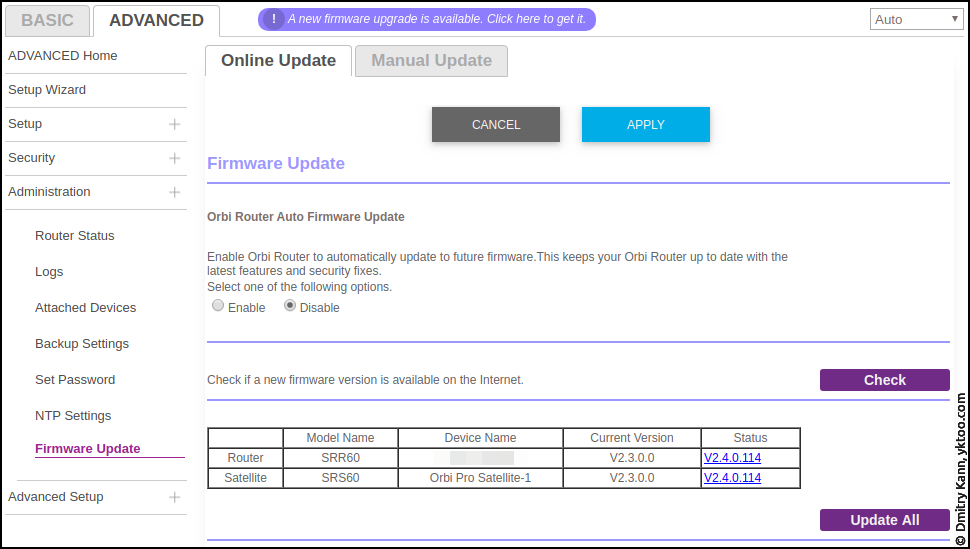Click the Current Version column header
970x549 pixels.
[x=632, y=438]
